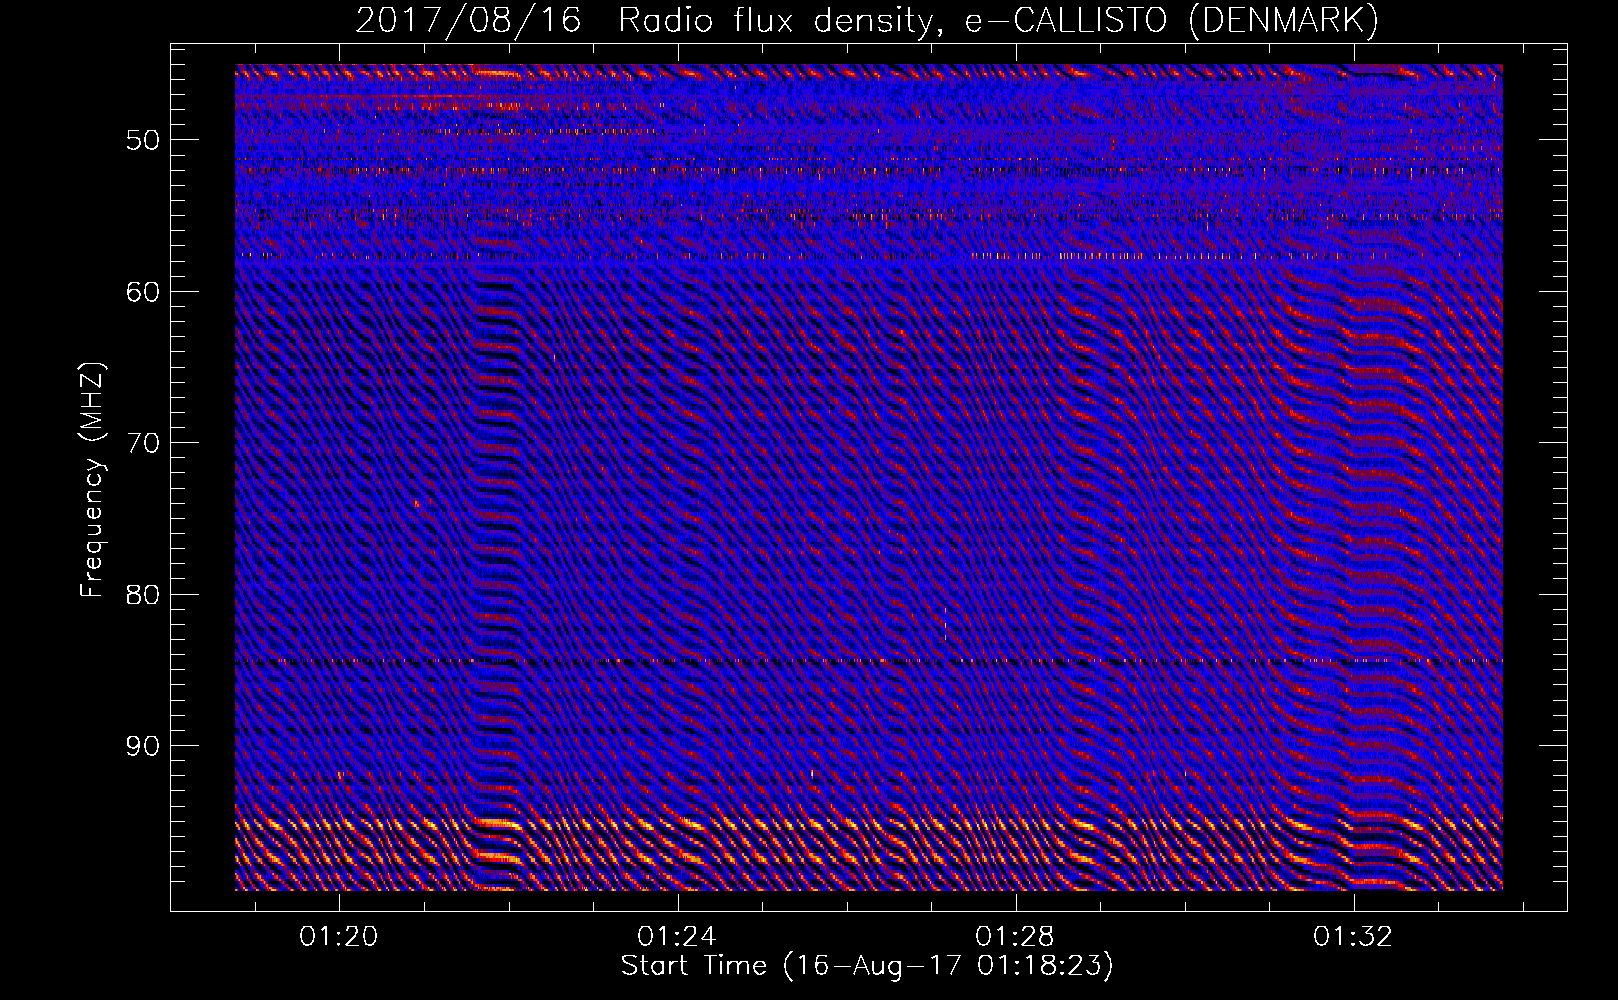The height and width of the screenshot is (1000, 1618).
Task: Click the 90 MHz frequency tick label
Action: [x=143, y=746]
